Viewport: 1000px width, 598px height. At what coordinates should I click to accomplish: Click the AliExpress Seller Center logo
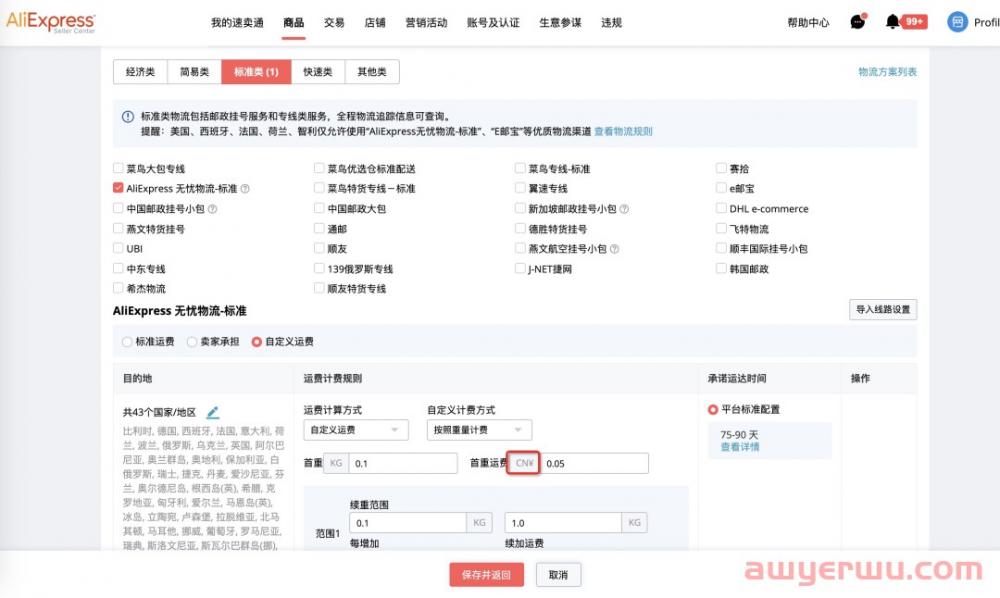pyautogui.click(x=51, y=22)
